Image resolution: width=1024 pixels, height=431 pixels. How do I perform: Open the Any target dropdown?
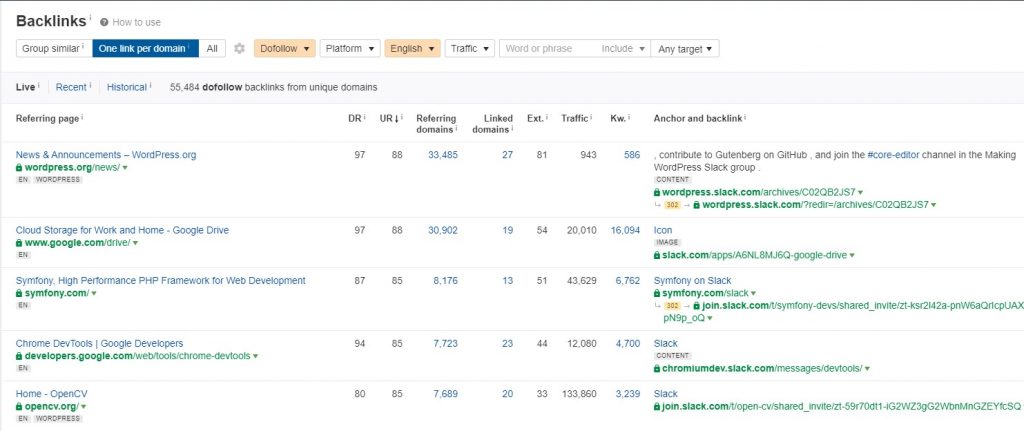(685, 48)
